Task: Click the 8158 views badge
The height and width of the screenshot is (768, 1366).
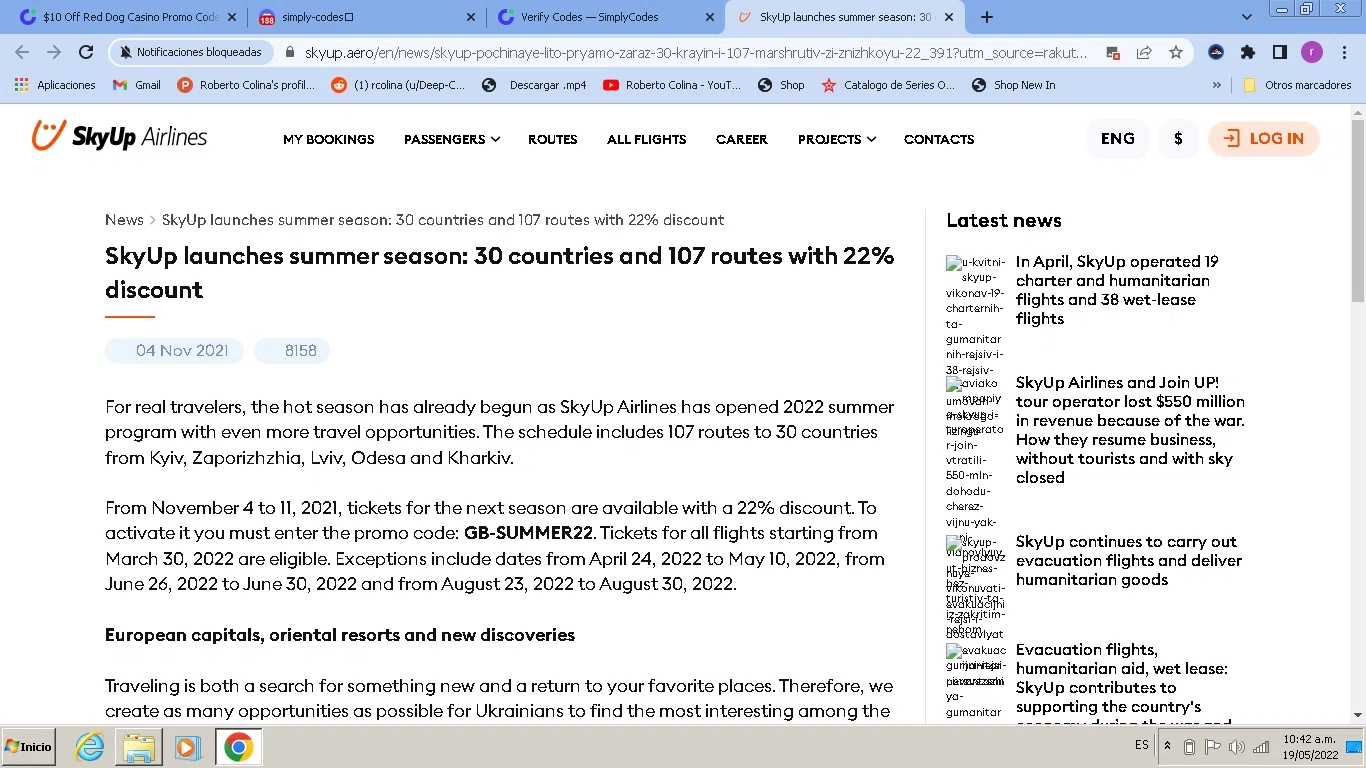Action: click(292, 351)
